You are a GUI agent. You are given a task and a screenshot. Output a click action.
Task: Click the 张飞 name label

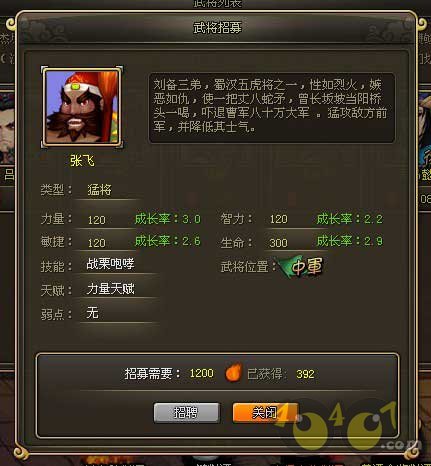click(82, 161)
